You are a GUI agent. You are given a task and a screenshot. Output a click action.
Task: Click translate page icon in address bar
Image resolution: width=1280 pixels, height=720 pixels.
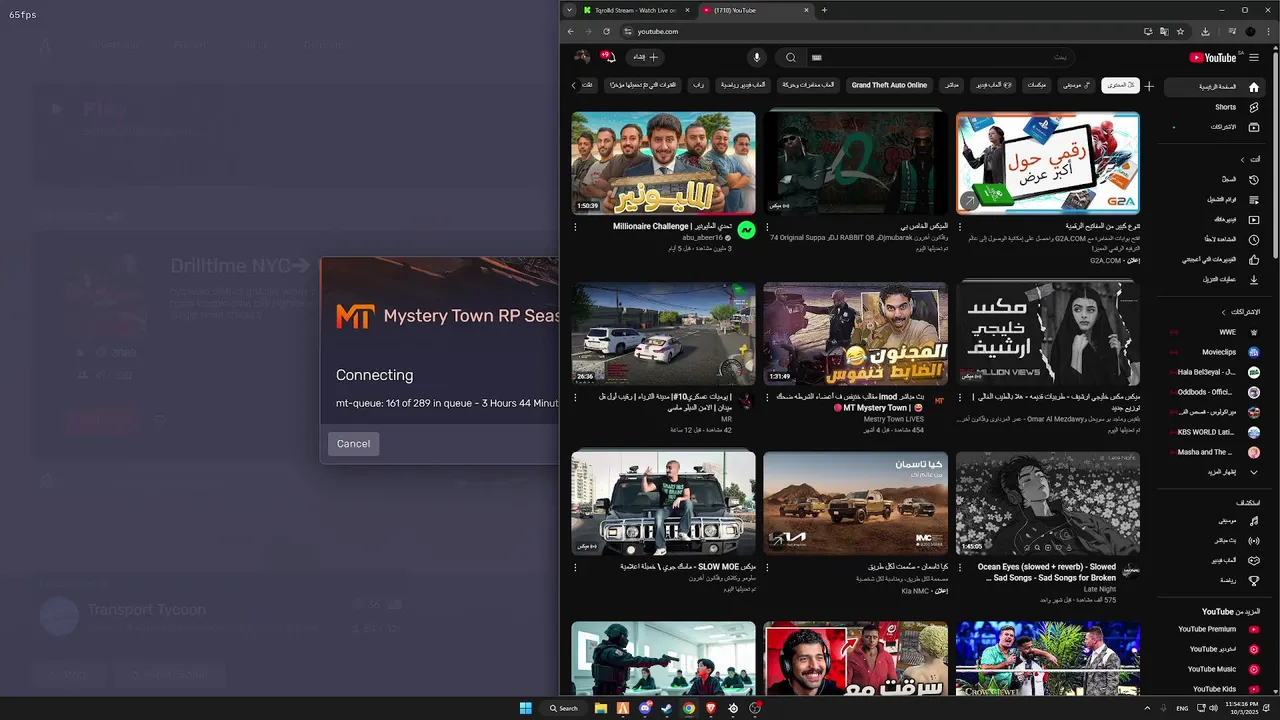coord(1164,31)
